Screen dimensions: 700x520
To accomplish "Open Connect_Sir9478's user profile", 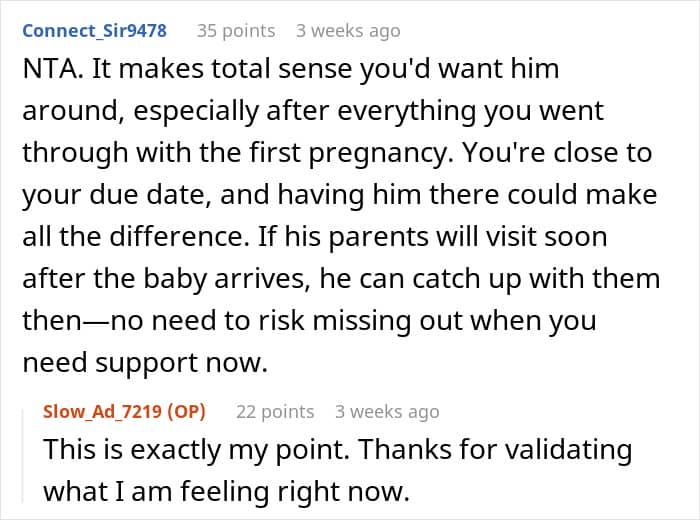I will point(94,31).
